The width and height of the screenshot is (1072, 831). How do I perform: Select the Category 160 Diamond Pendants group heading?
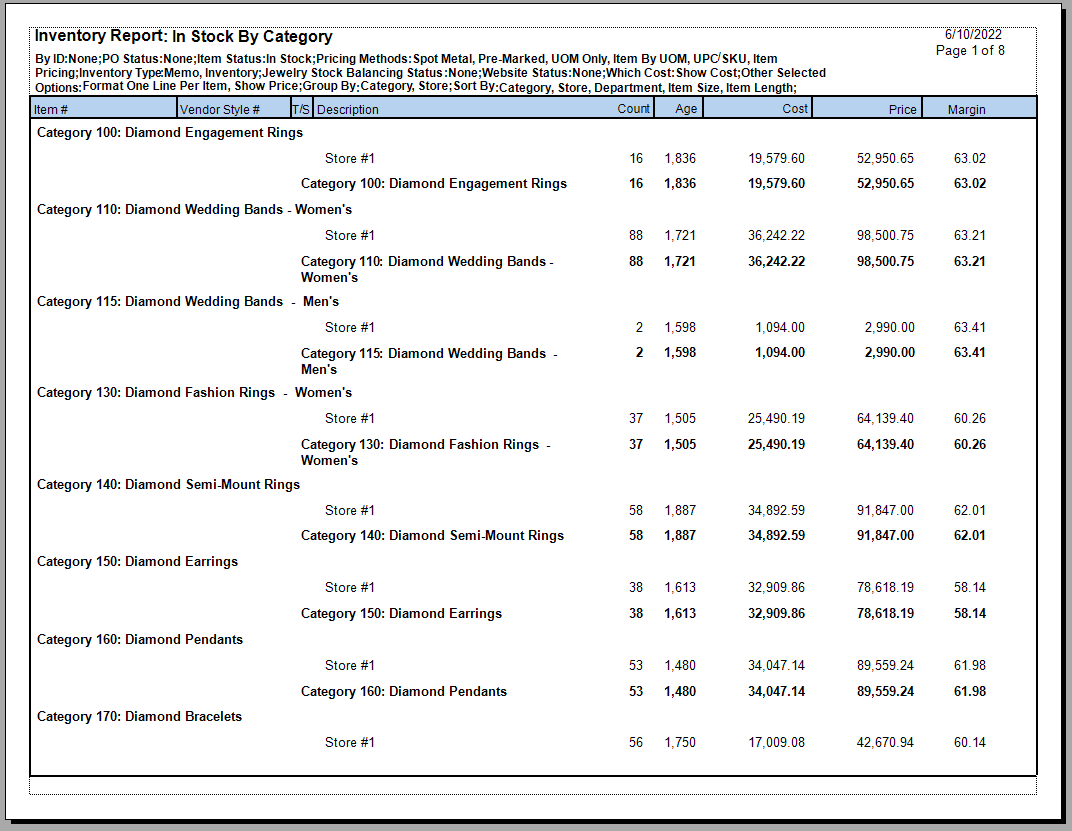[140, 639]
